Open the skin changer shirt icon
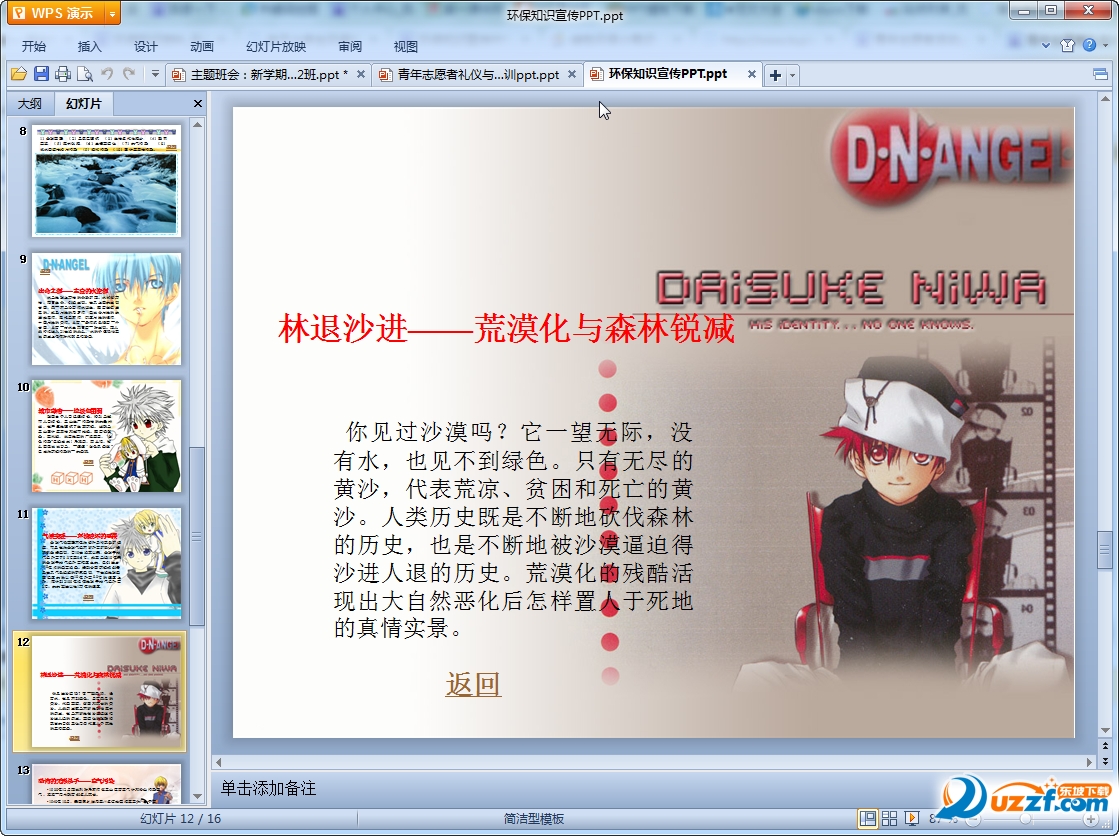 [x=1068, y=45]
